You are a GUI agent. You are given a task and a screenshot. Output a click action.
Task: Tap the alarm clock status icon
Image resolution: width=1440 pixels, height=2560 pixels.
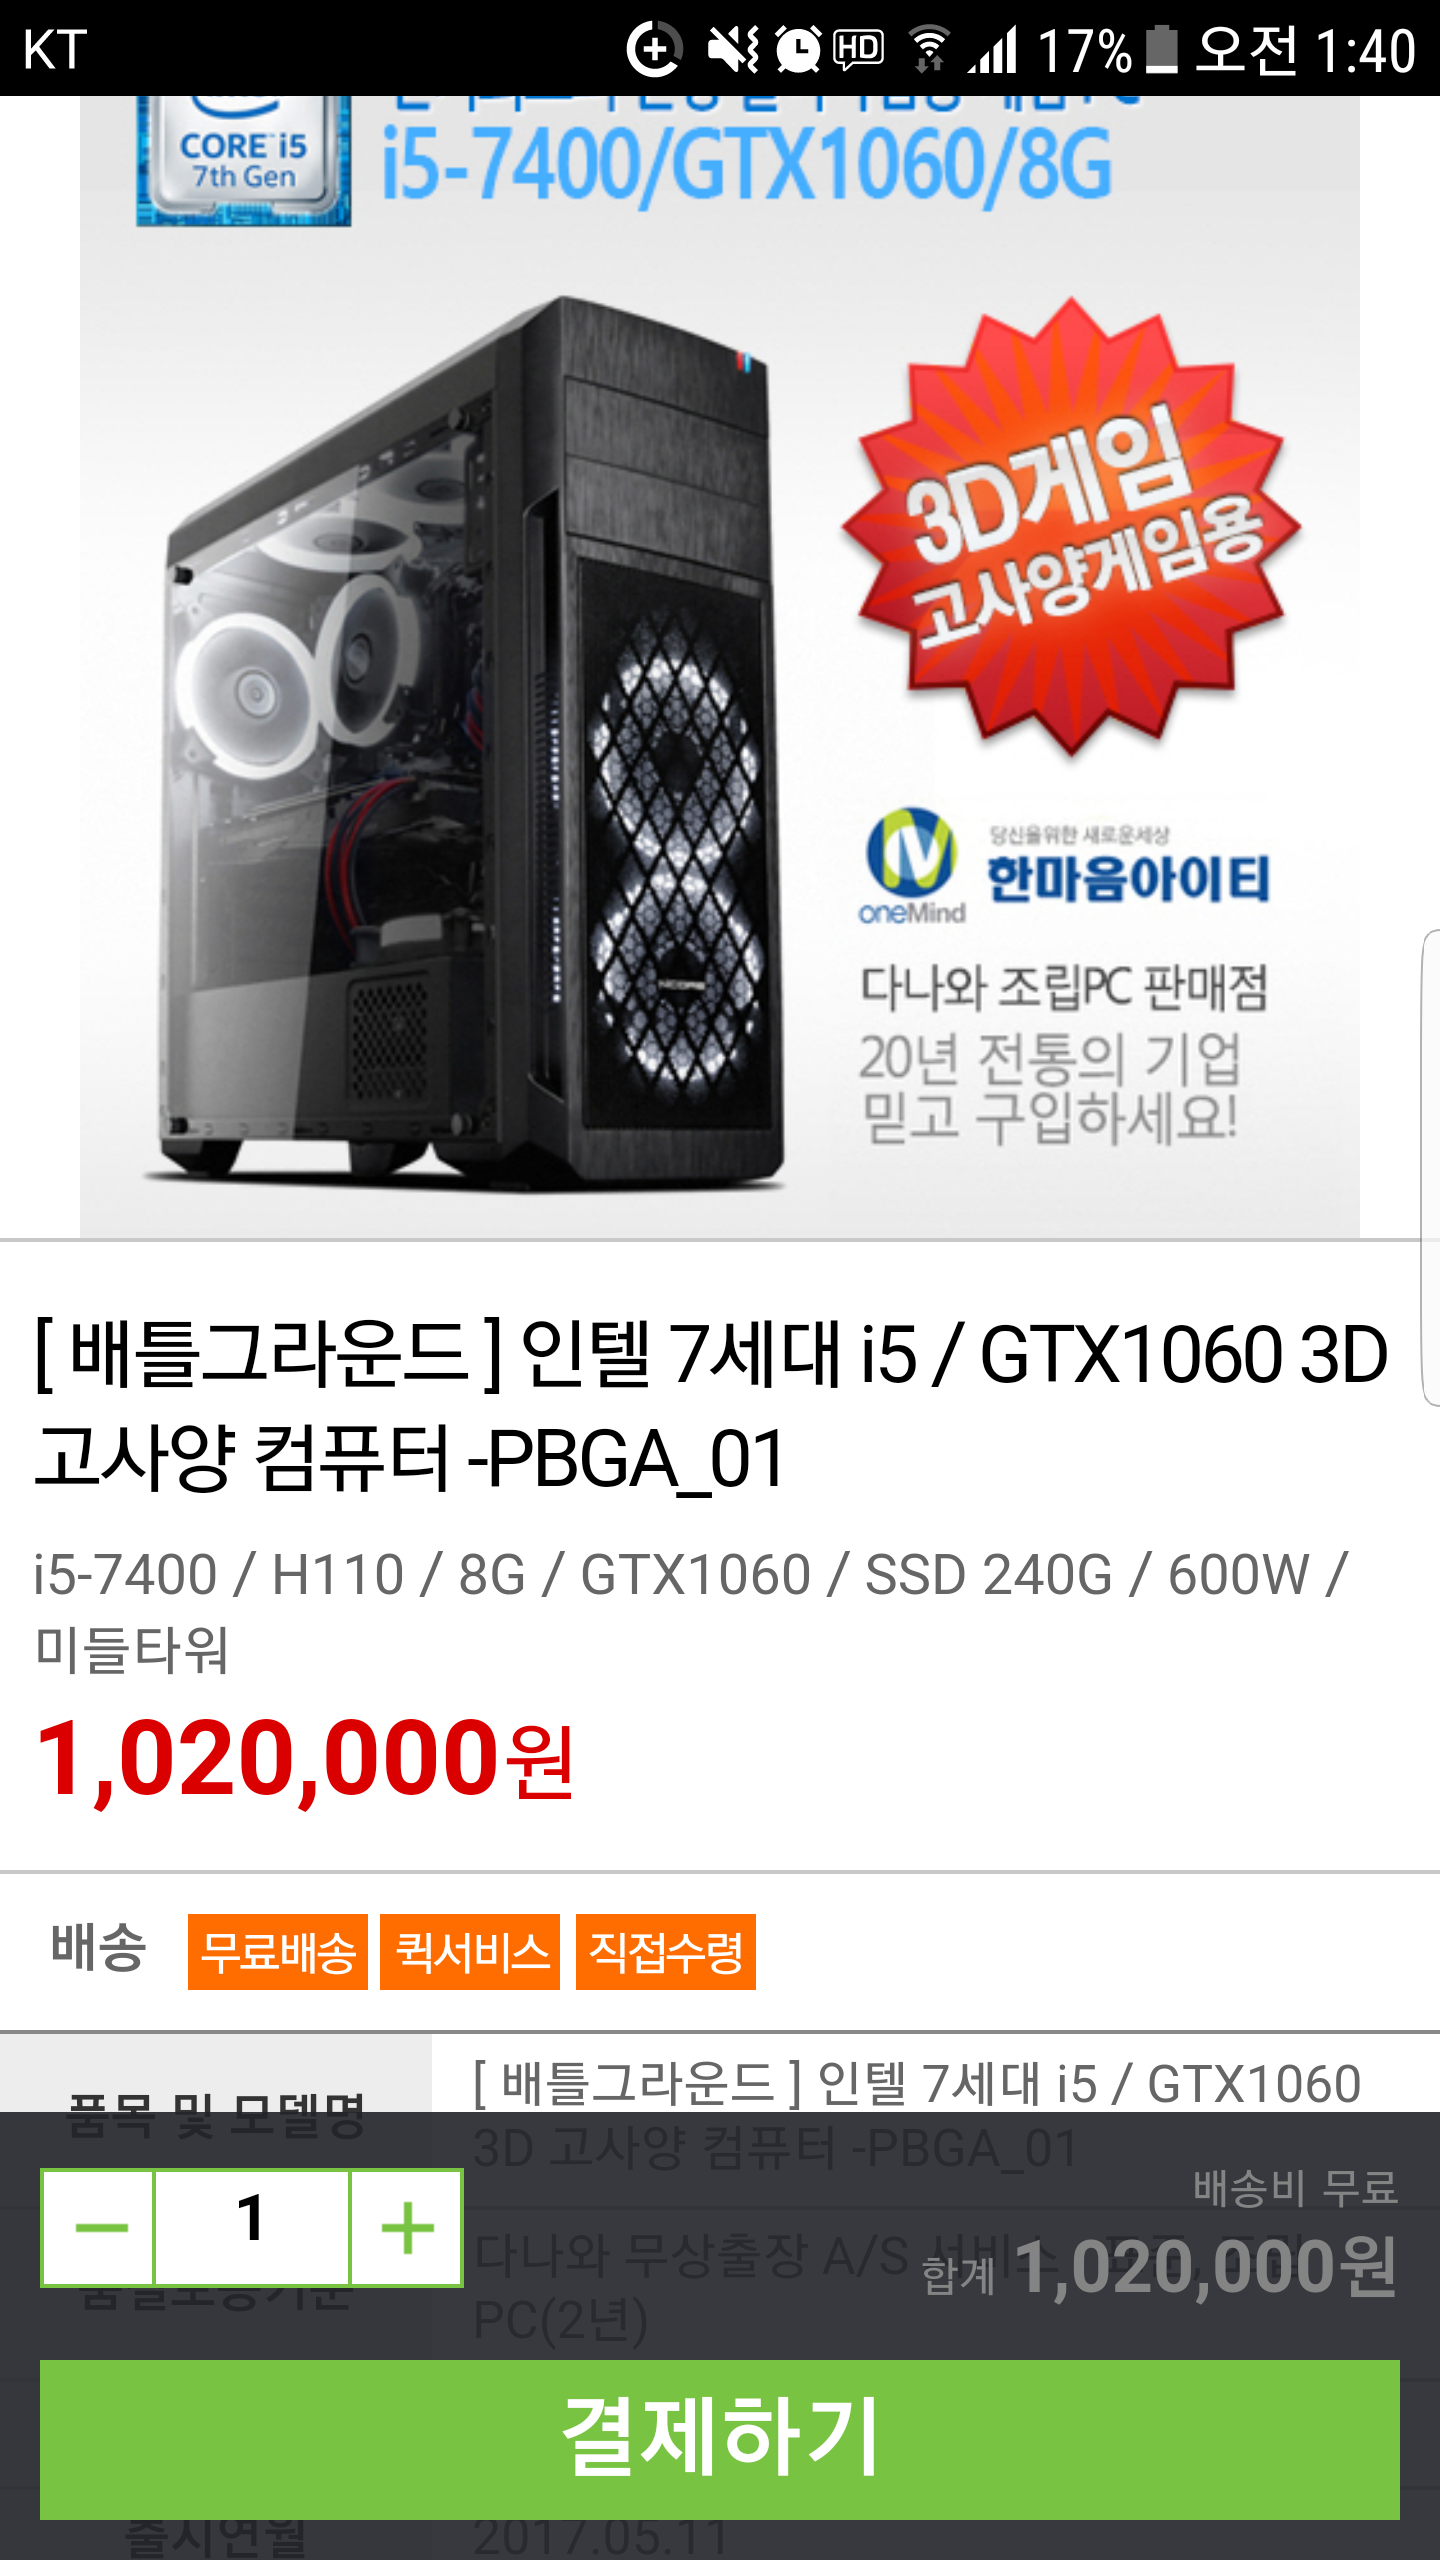pyautogui.click(x=798, y=50)
